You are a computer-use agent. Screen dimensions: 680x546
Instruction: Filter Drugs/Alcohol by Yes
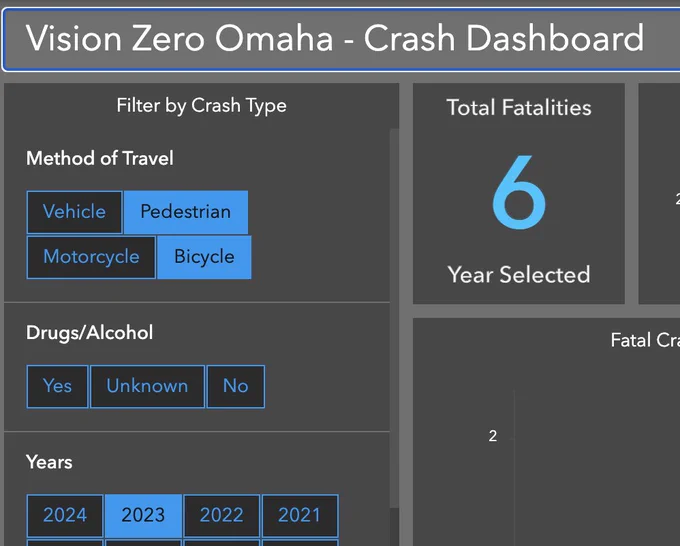[x=57, y=386]
